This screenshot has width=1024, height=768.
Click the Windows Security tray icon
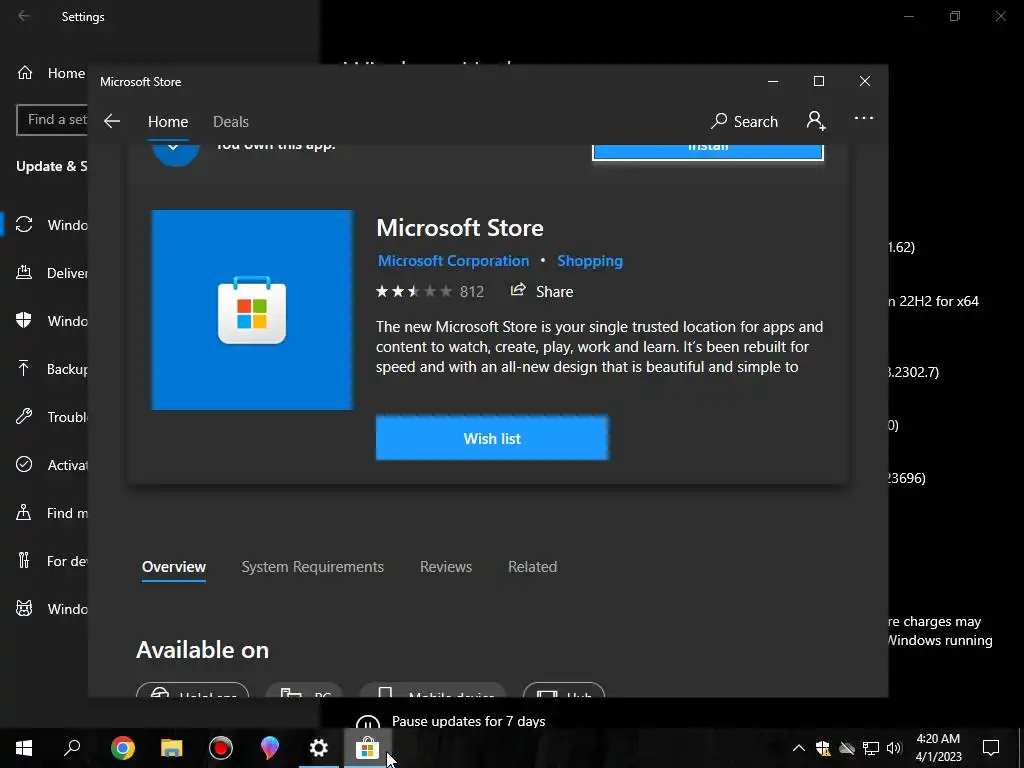coord(823,748)
